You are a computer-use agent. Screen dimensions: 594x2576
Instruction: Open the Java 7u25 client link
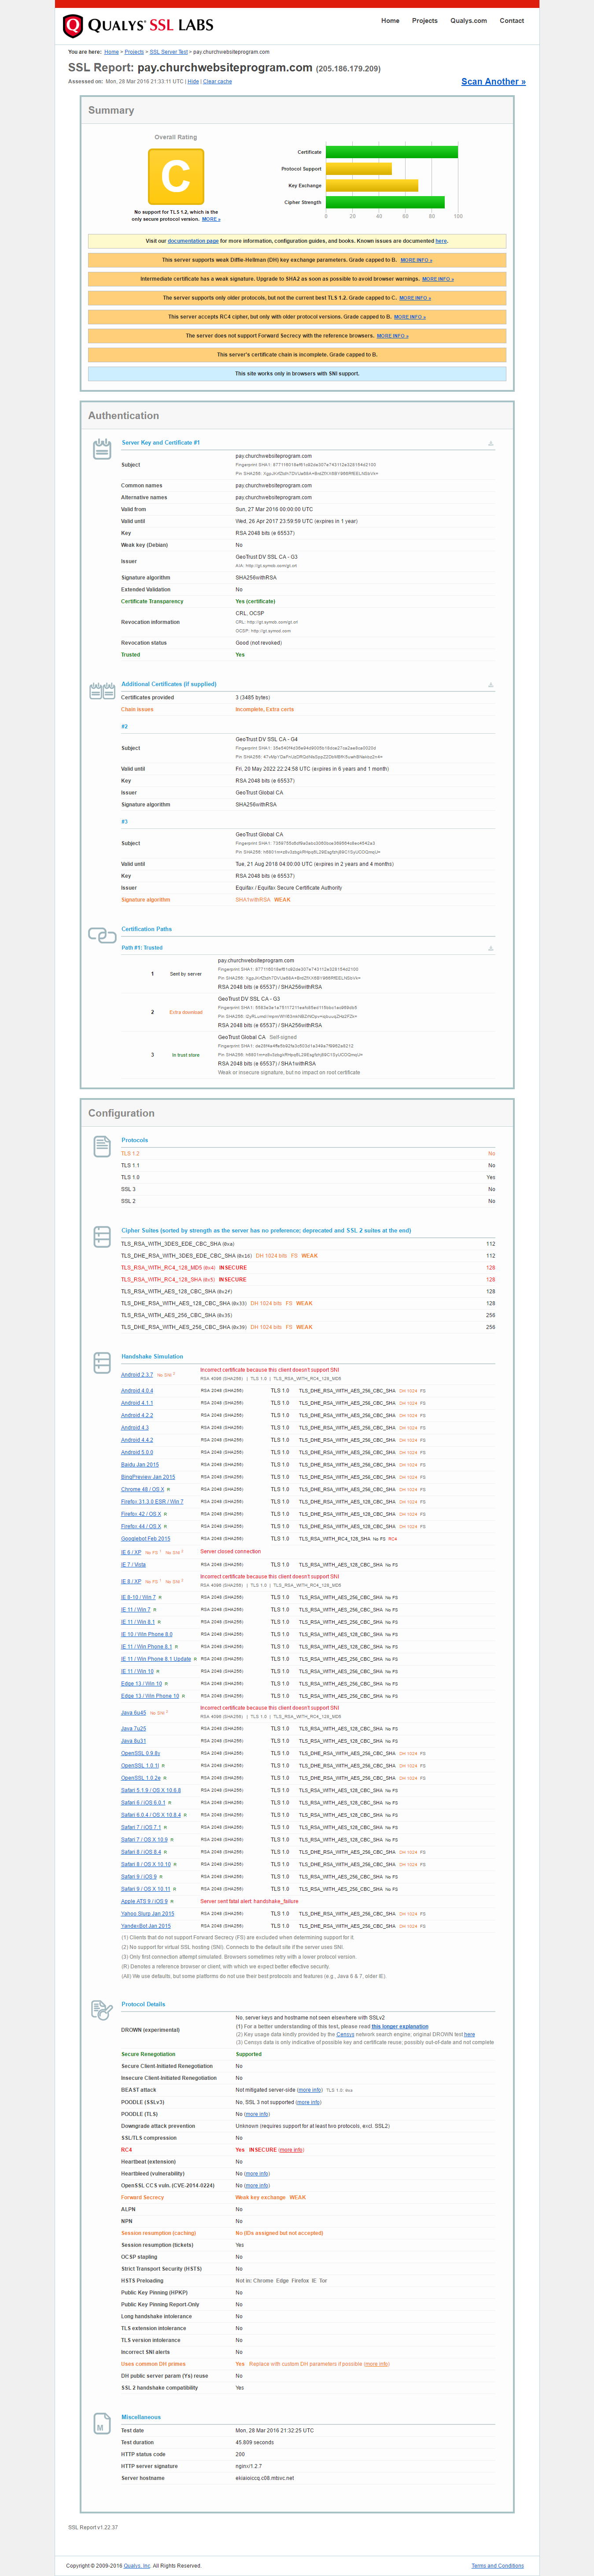coord(134,1729)
